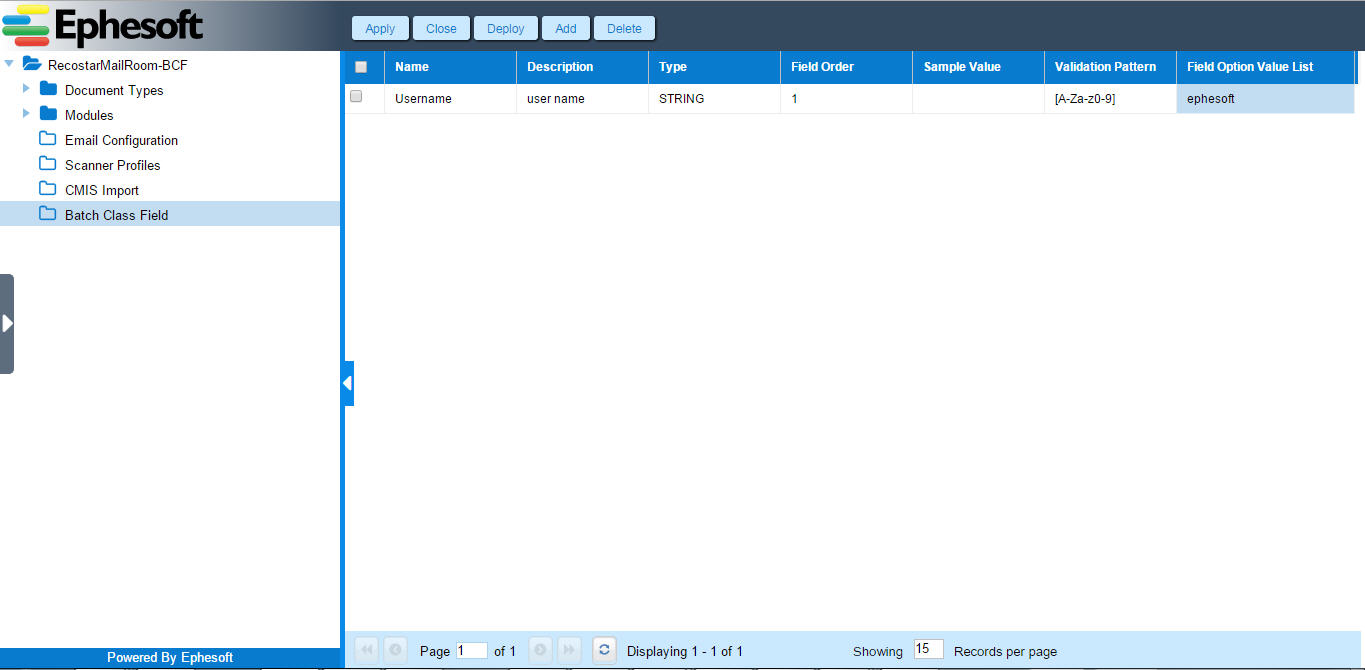Go to last page icon
The height and width of the screenshot is (670, 1365).
(x=569, y=650)
